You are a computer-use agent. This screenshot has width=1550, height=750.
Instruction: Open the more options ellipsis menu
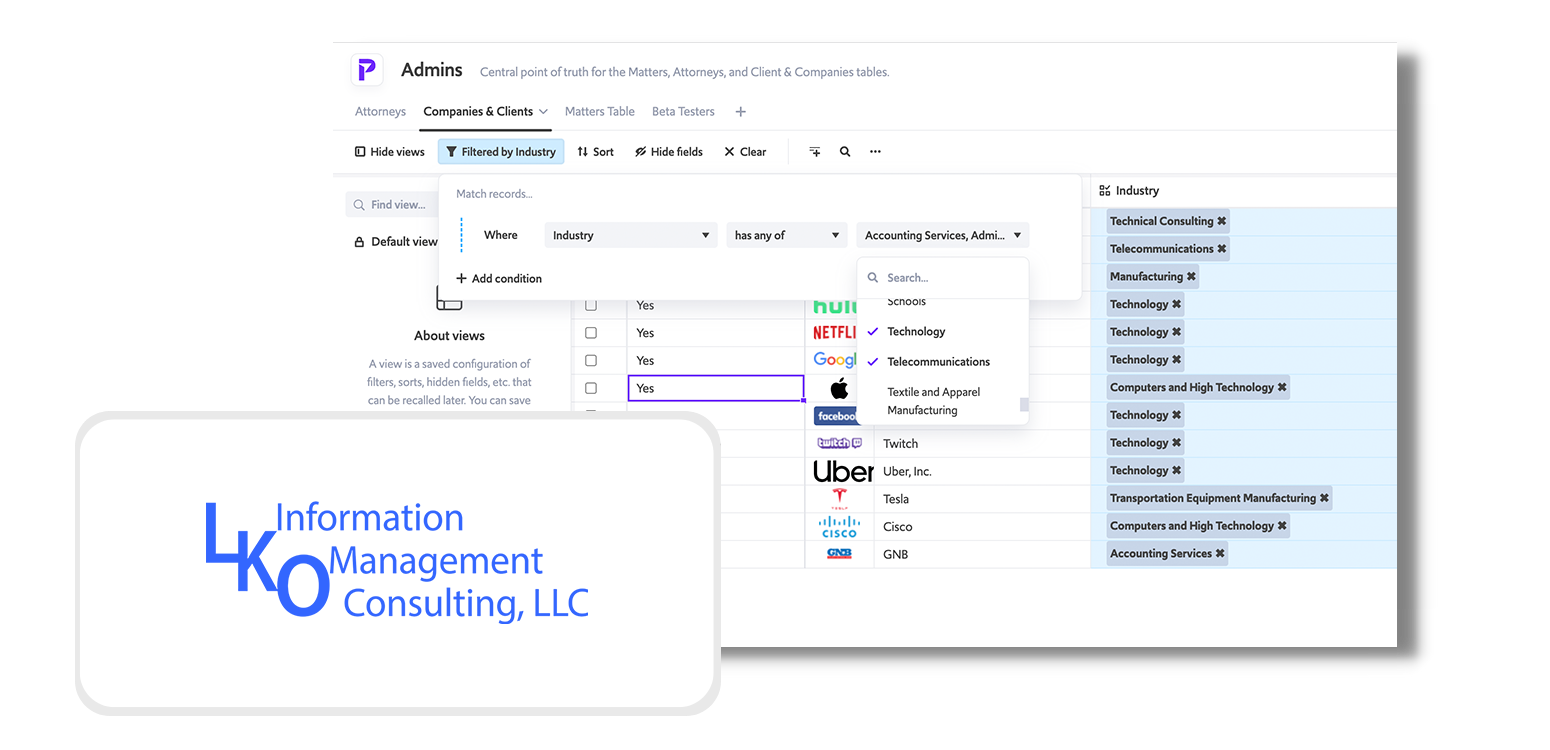tap(875, 152)
